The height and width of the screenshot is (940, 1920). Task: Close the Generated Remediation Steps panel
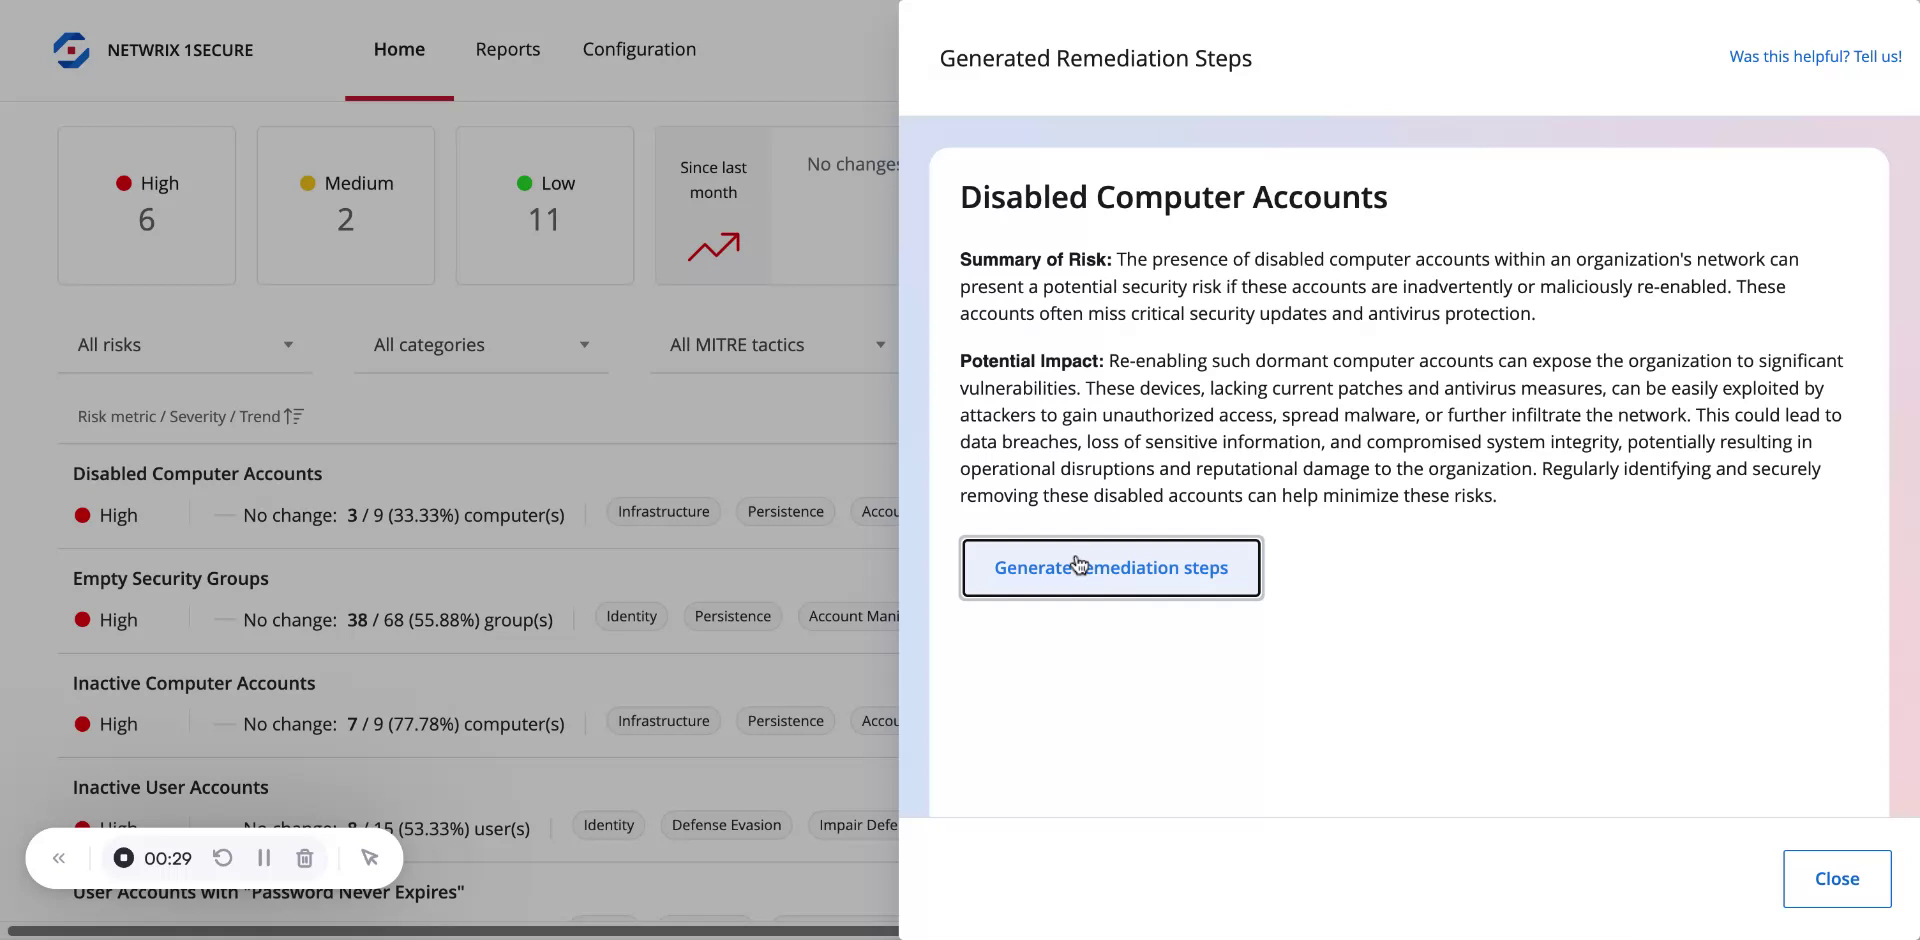(x=1836, y=878)
